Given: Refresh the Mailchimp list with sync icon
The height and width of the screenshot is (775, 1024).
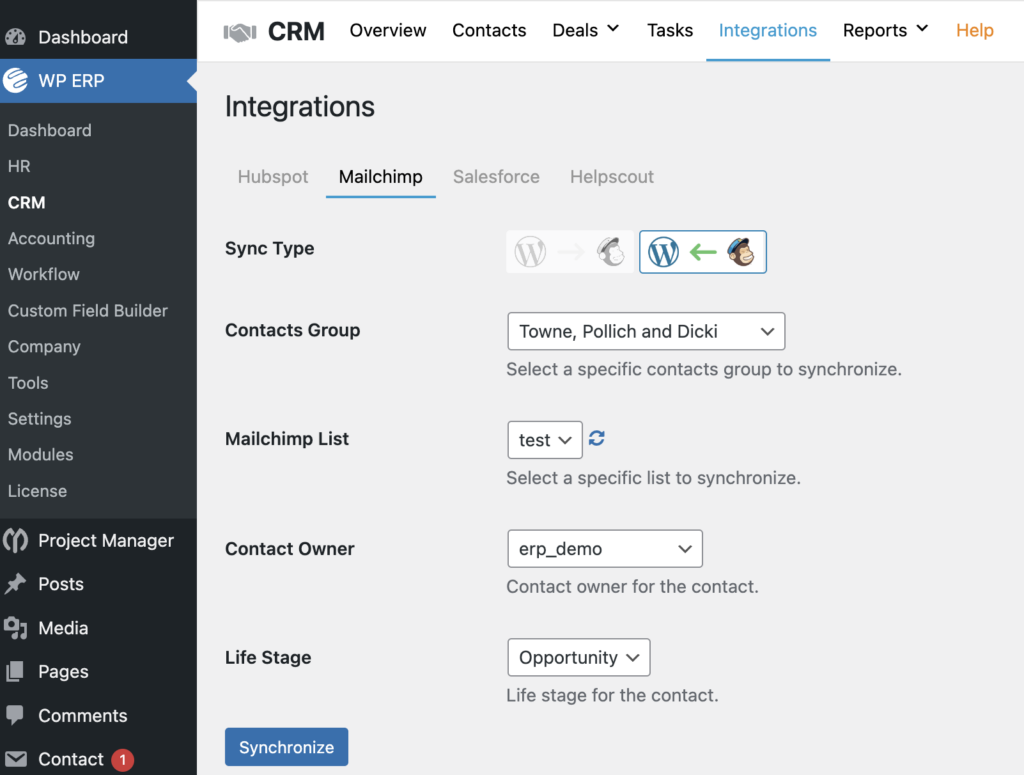Looking at the screenshot, I should tap(596, 438).
